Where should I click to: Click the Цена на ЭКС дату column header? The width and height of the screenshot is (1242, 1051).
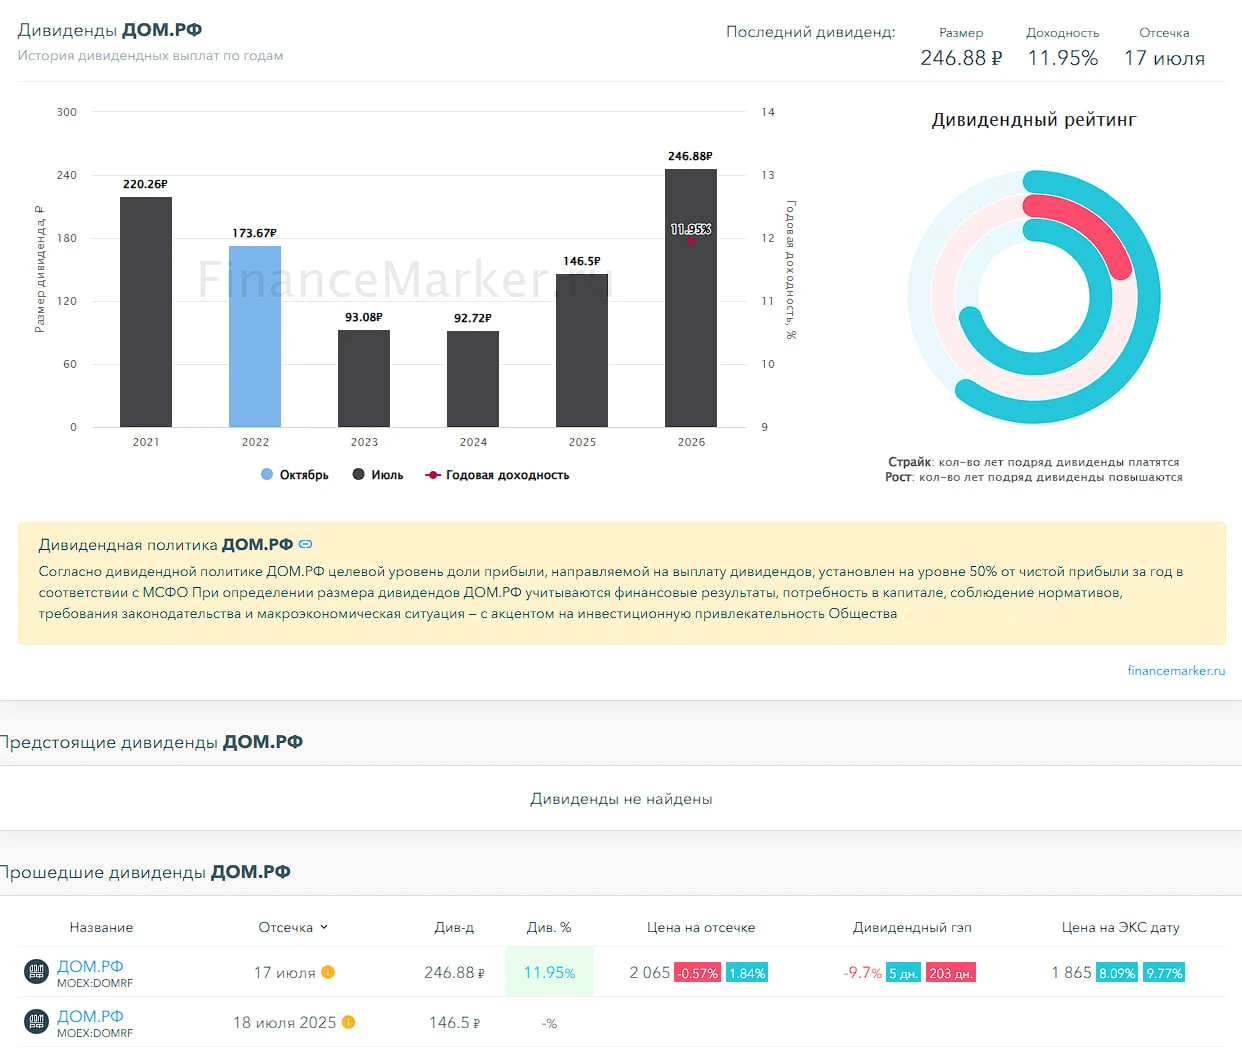[1120, 927]
